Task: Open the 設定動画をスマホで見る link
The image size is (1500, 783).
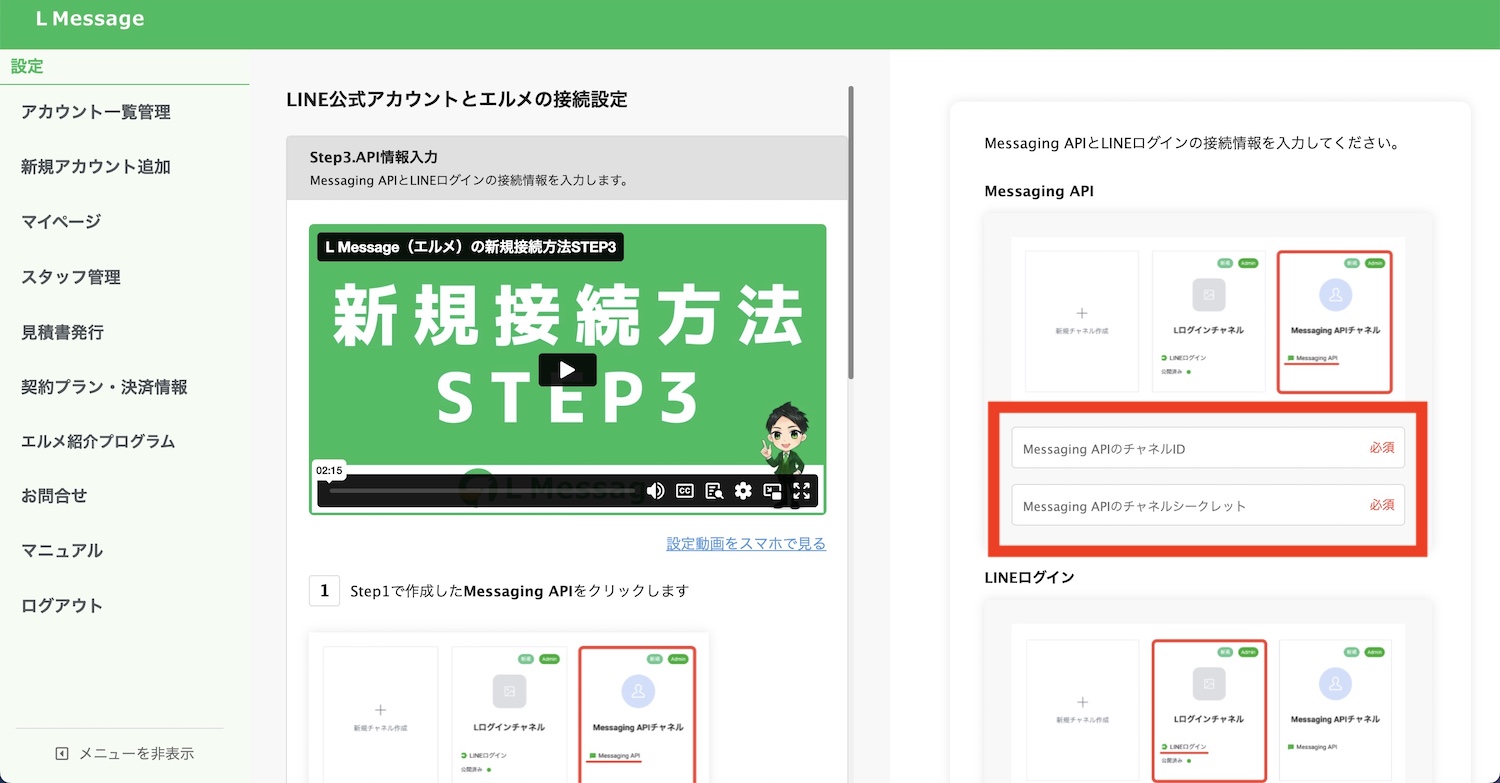Action: (746, 544)
